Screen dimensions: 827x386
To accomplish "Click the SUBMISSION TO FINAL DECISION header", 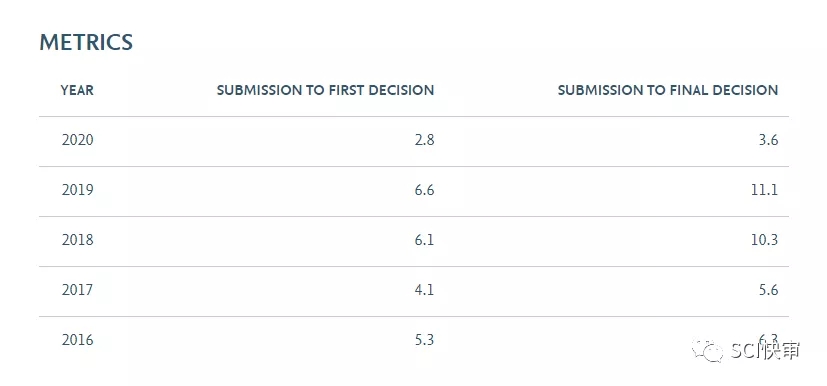I will (x=668, y=90).
